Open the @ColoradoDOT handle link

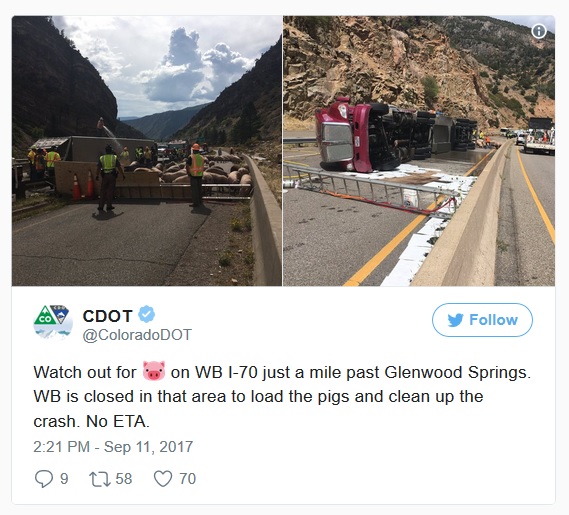[x=137, y=335]
